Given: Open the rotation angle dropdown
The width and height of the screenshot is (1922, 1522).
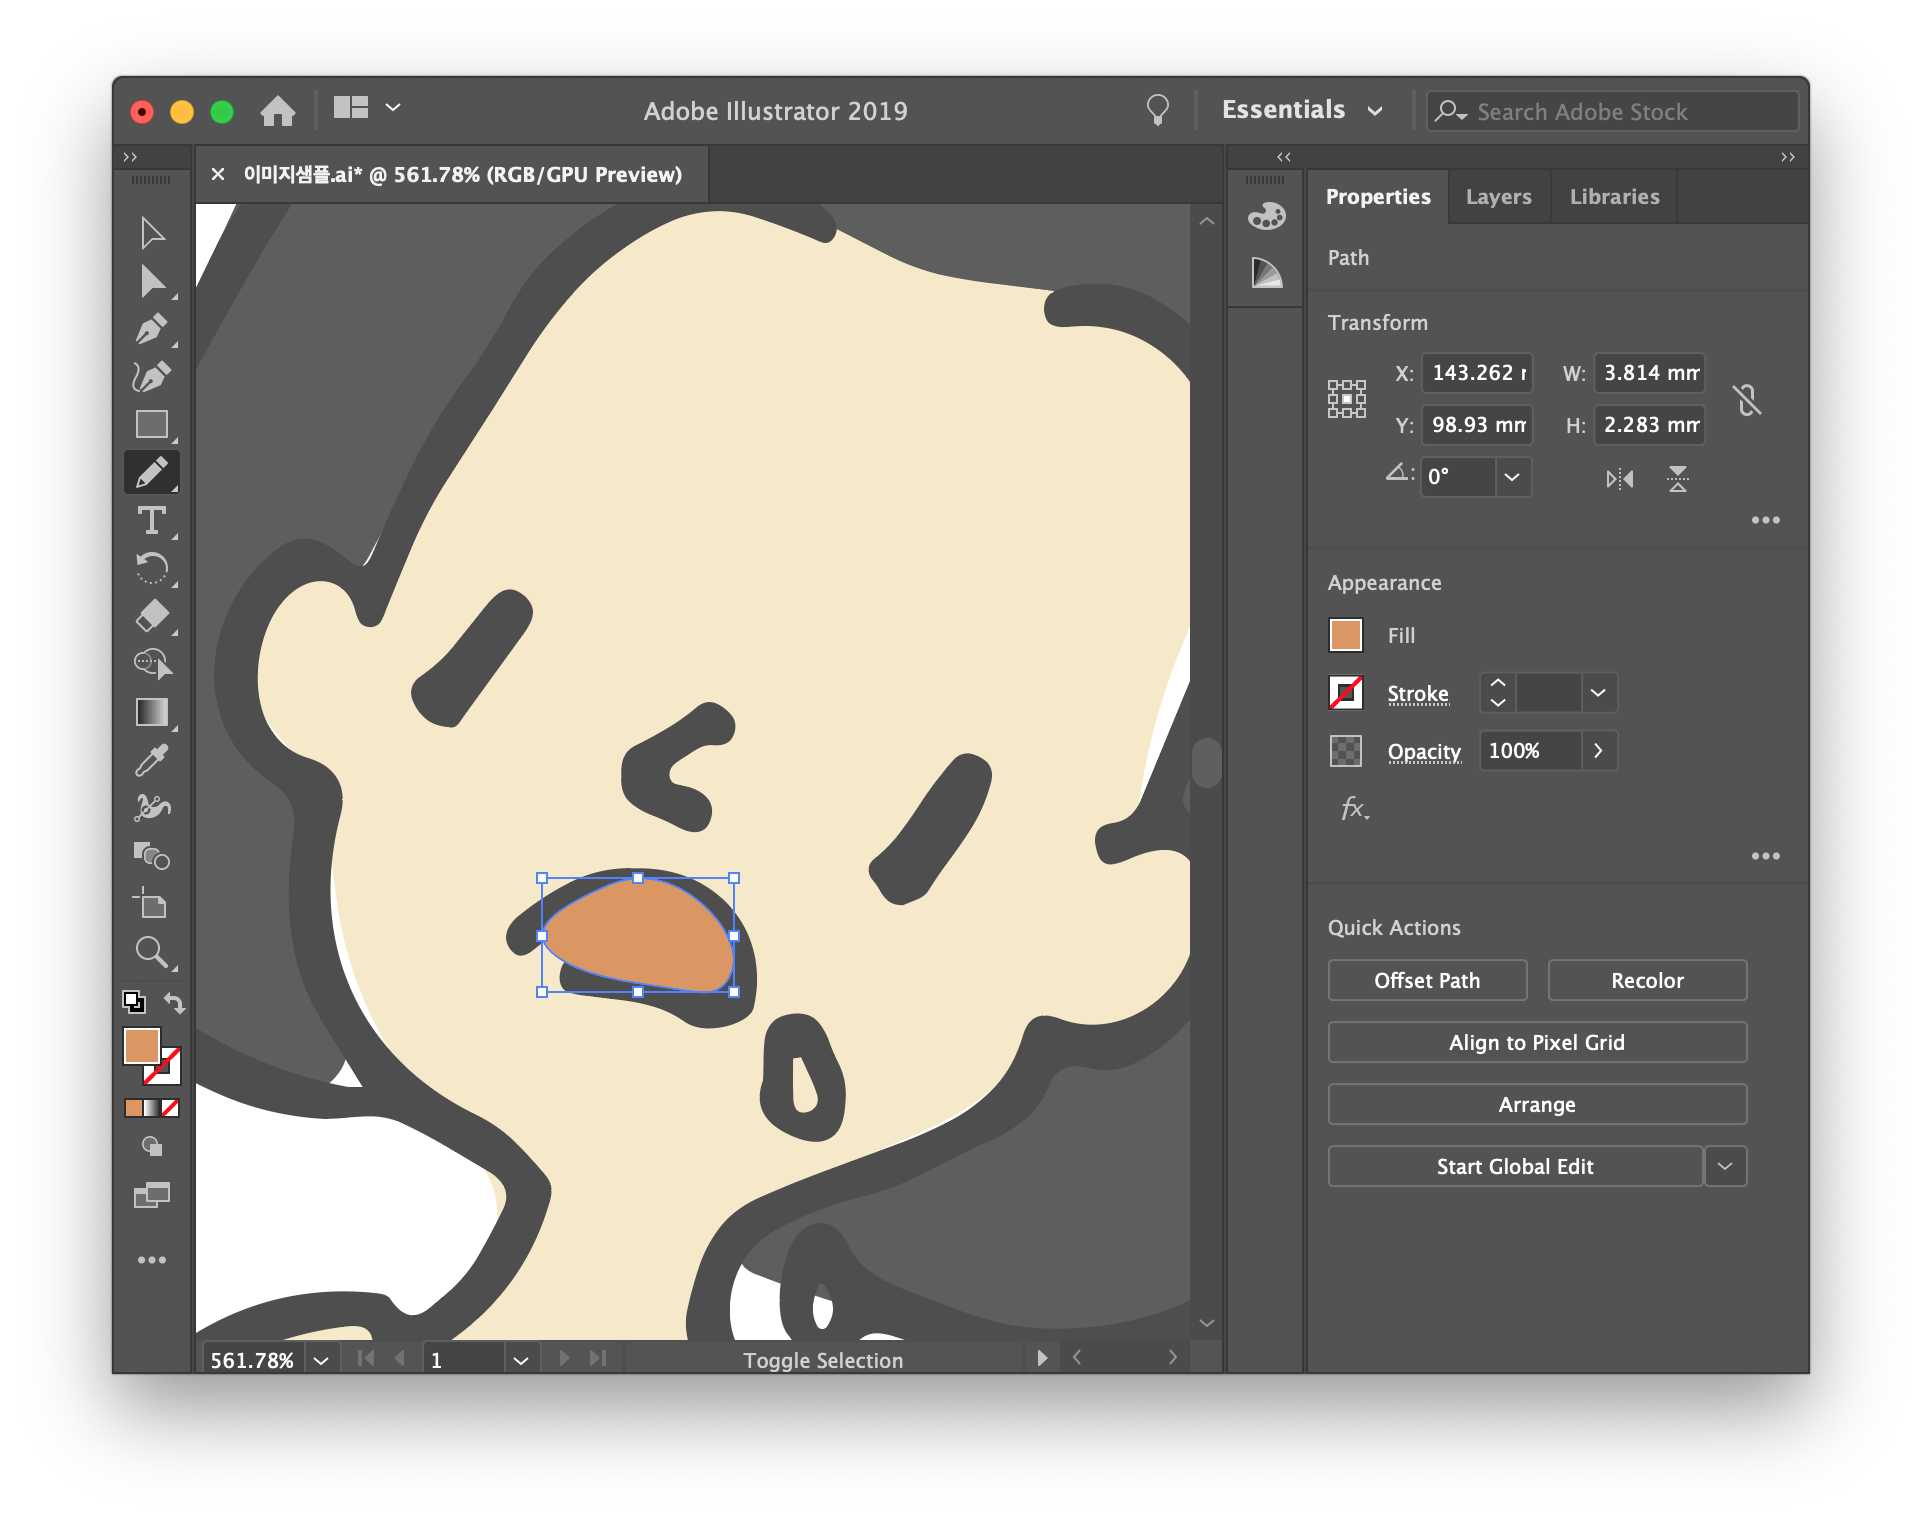Looking at the screenshot, I should point(1512,477).
